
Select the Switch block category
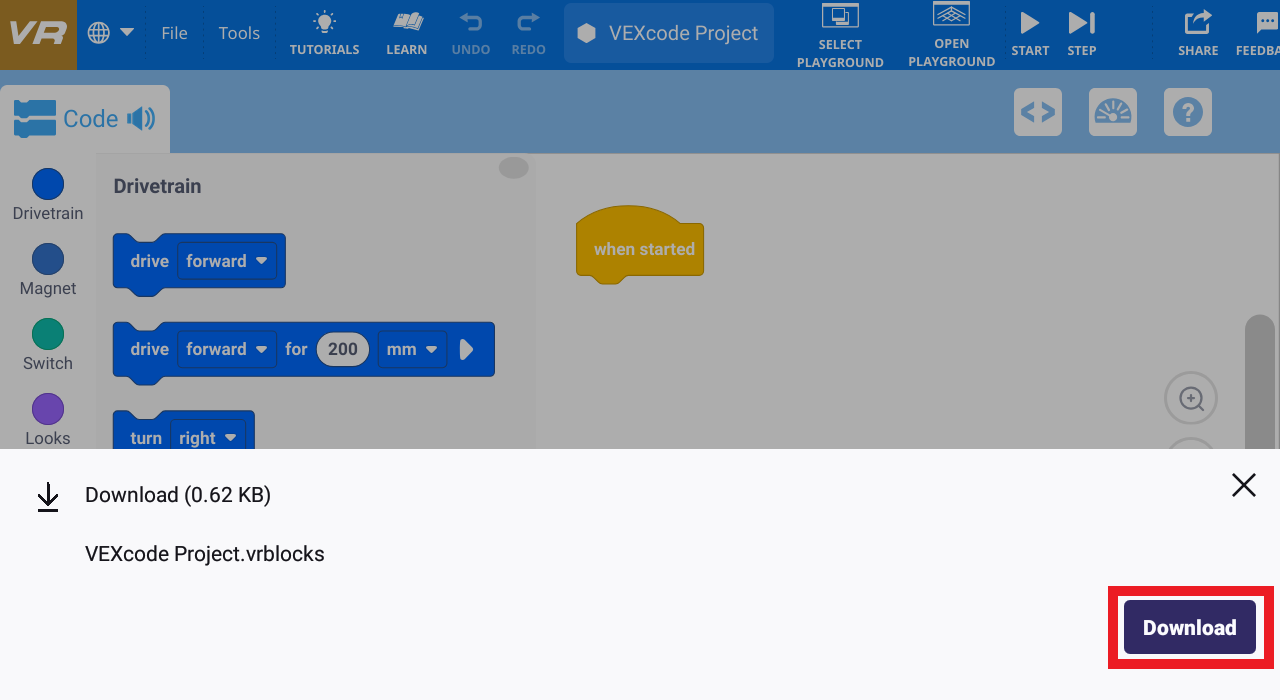(47, 343)
